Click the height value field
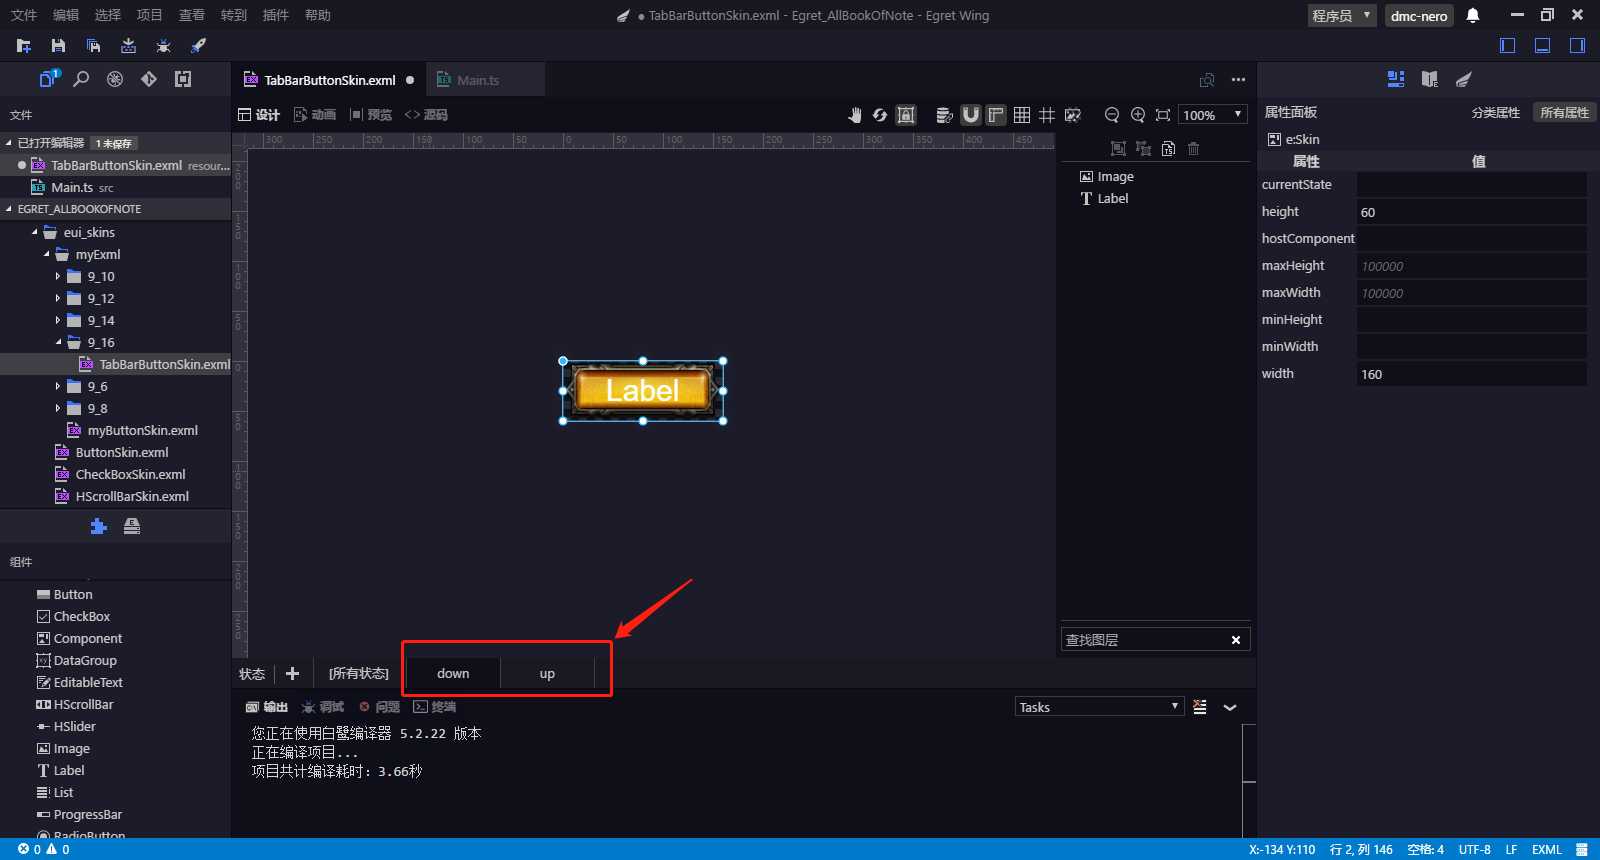 [x=1471, y=212]
